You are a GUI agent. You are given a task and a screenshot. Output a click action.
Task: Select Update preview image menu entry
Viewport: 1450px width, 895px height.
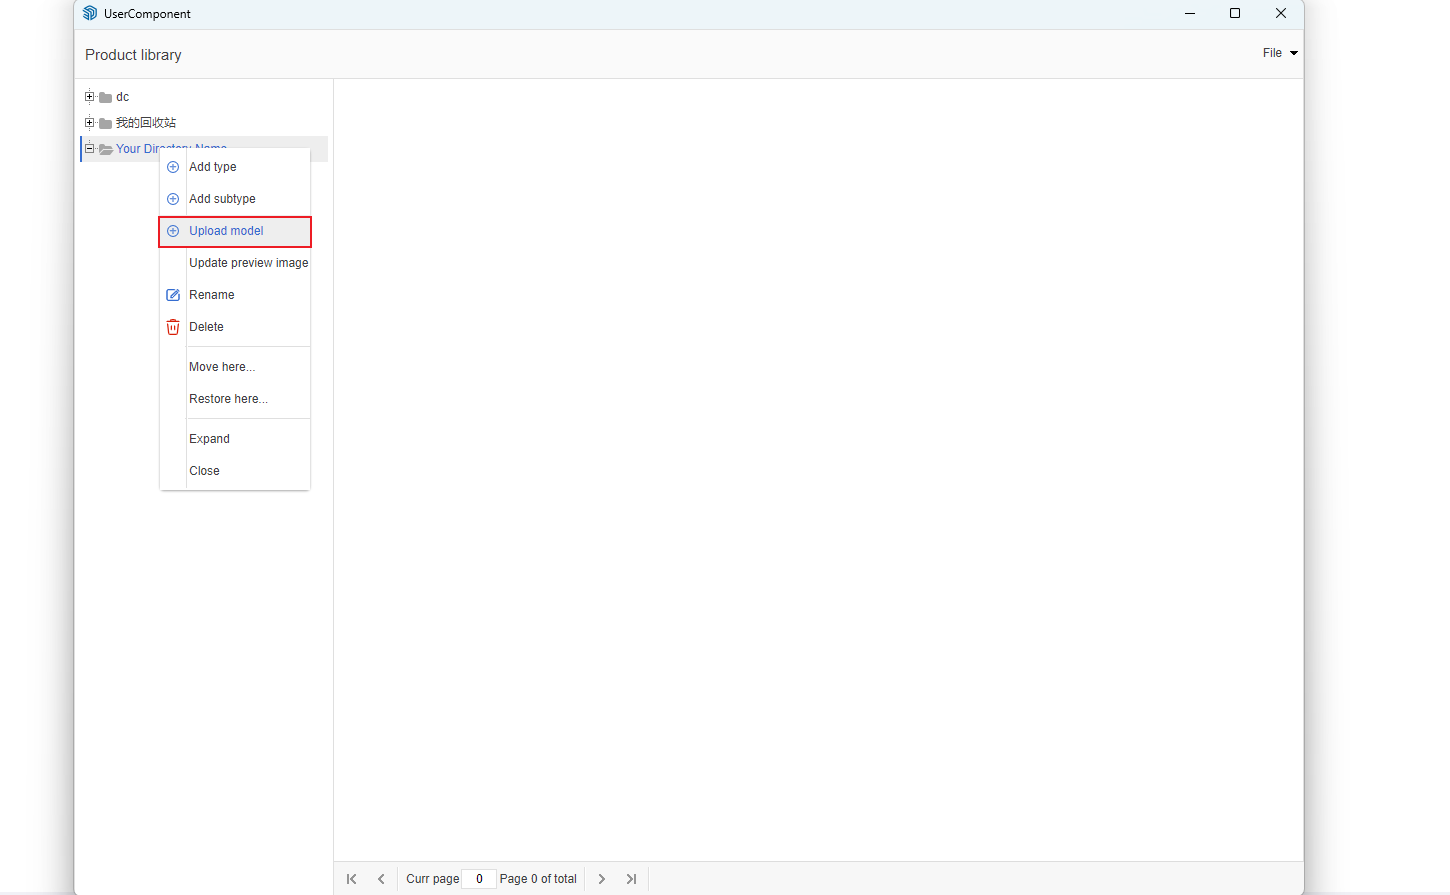coord(248,263)
